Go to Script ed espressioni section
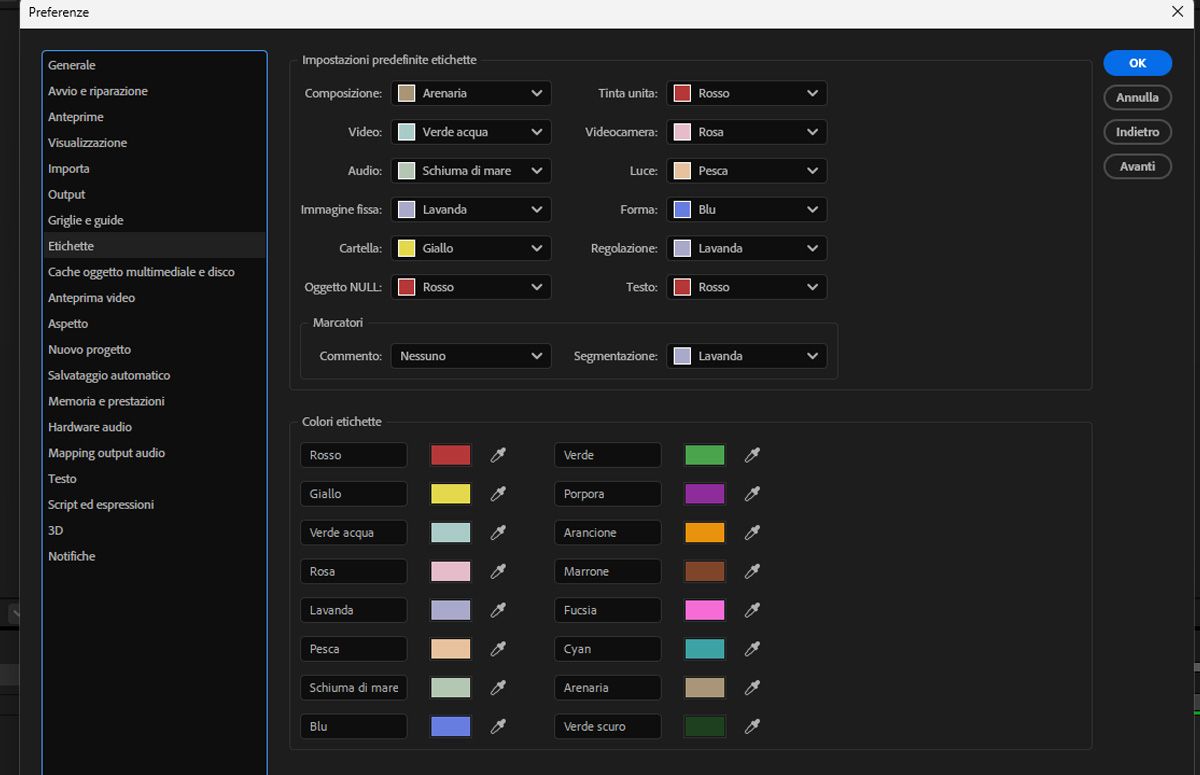This screenshot has height=775, width=1200. click(x=155, y=505)
